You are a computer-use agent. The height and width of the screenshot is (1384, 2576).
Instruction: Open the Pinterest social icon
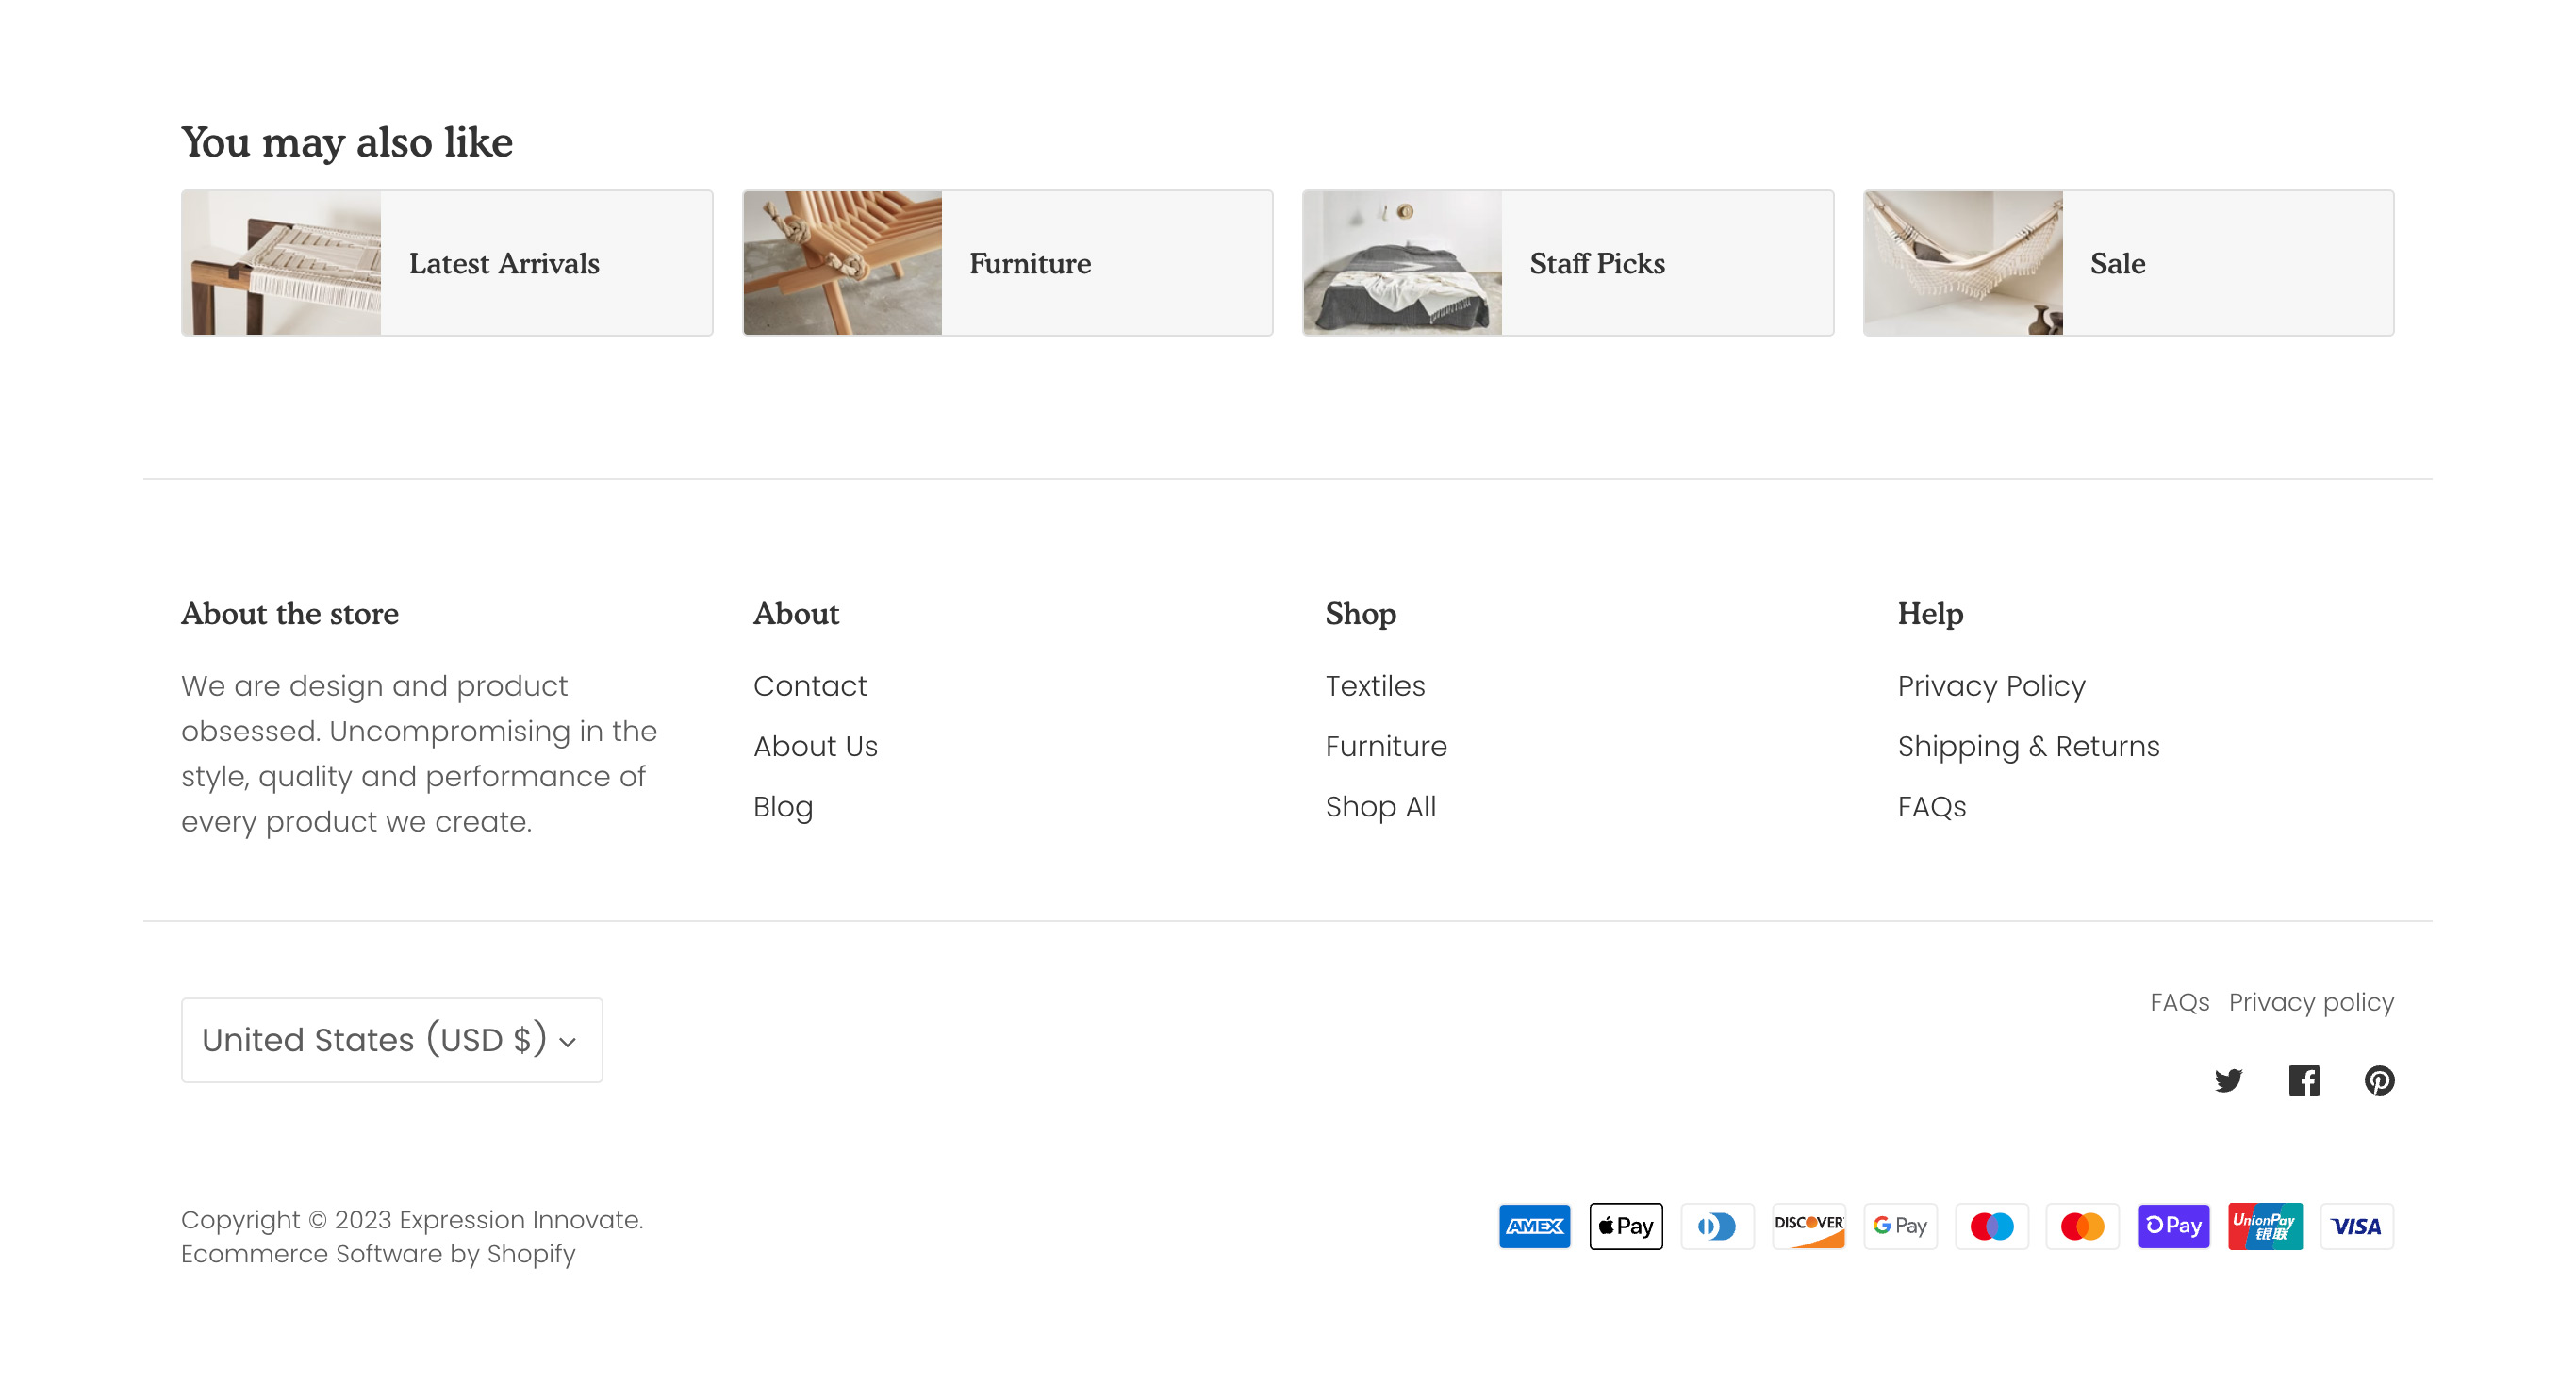pos(2379,1080)
